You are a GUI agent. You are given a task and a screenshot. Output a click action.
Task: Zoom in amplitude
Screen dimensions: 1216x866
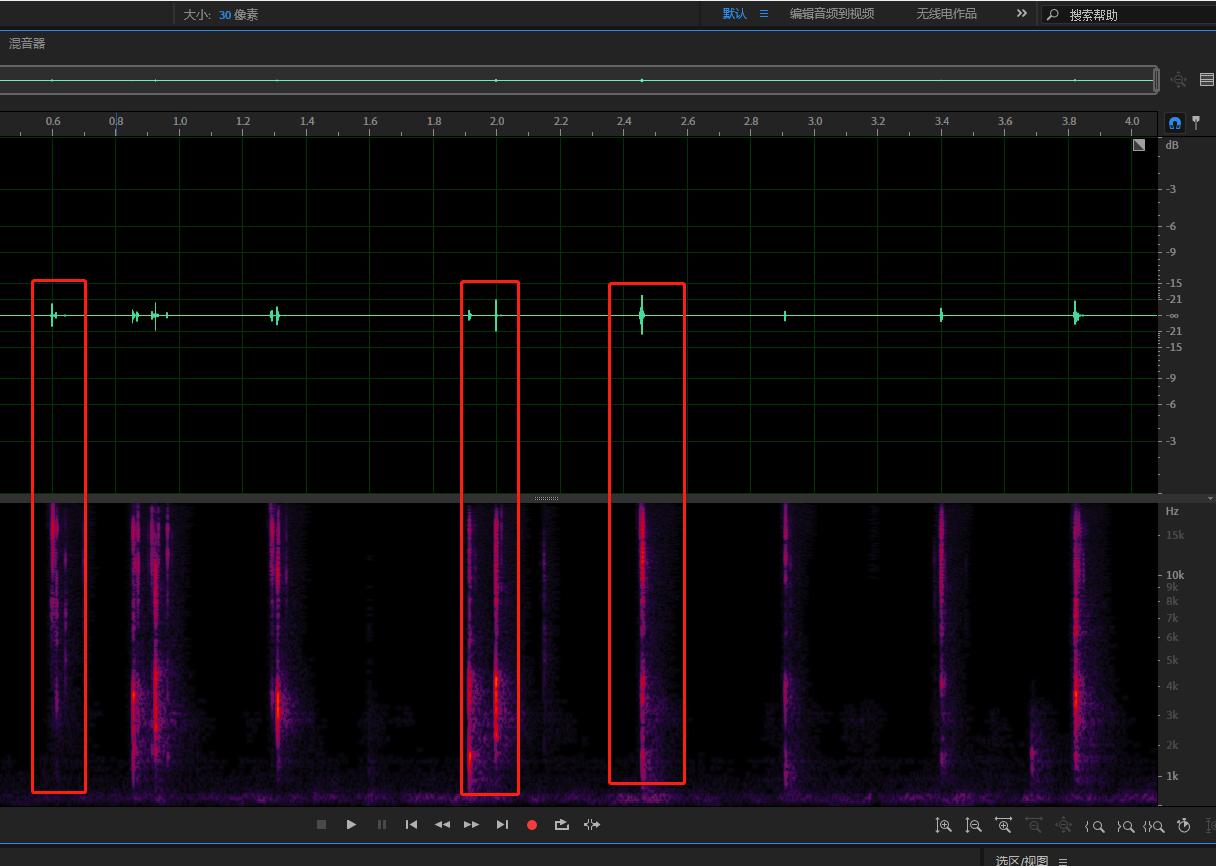[x=943, y=825]
